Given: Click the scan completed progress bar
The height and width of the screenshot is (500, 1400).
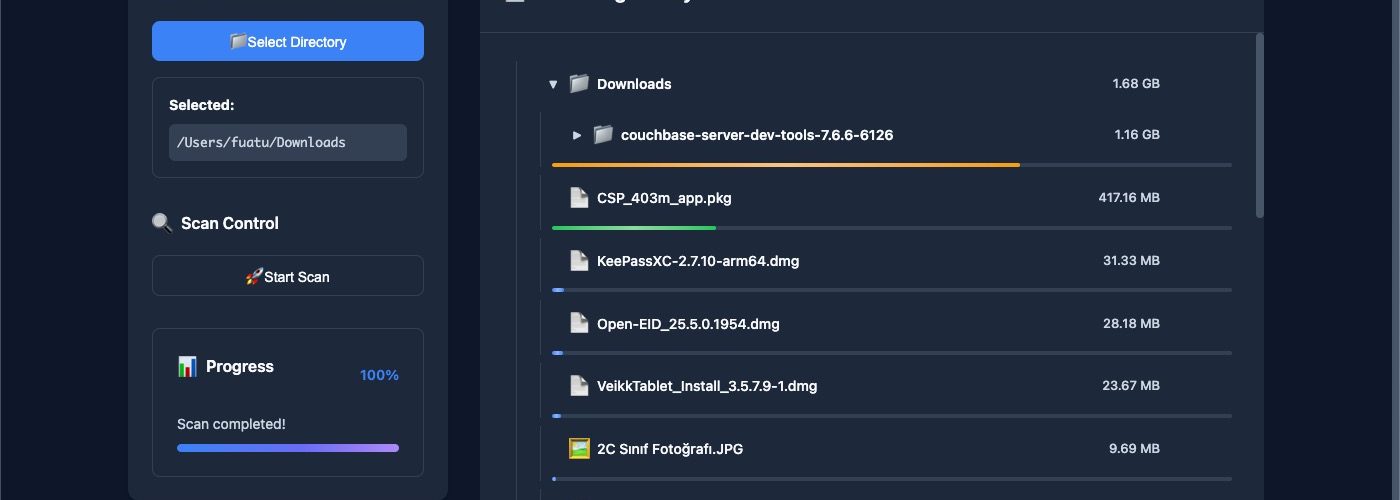Looking at the screenshot, I should (x=288, y=448).
